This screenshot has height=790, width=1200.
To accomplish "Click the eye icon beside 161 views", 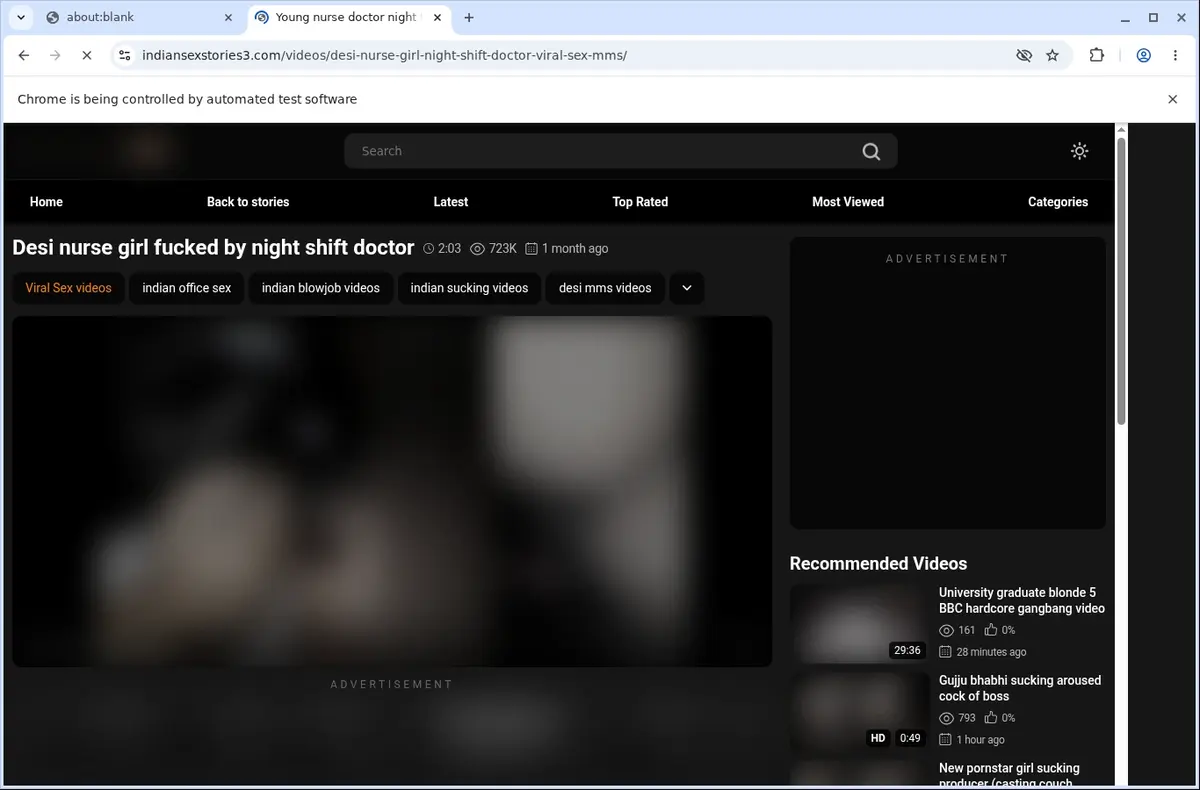I will coord(946,630).
